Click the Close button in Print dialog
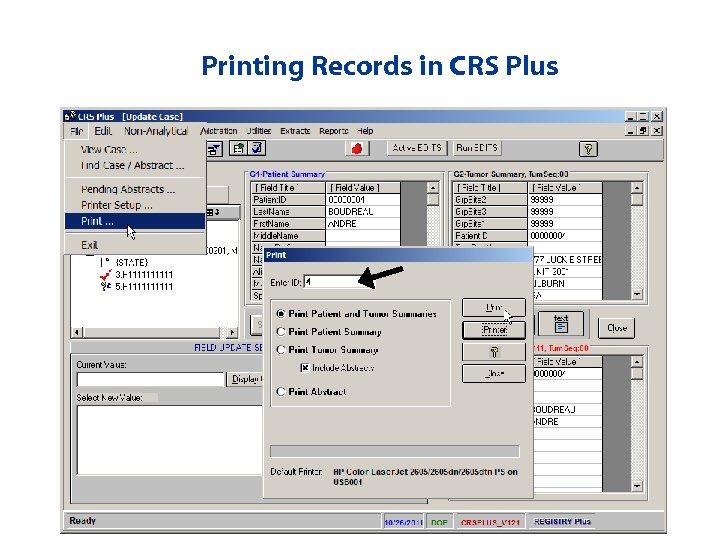The image size is (720, 540). coord(494,373)
